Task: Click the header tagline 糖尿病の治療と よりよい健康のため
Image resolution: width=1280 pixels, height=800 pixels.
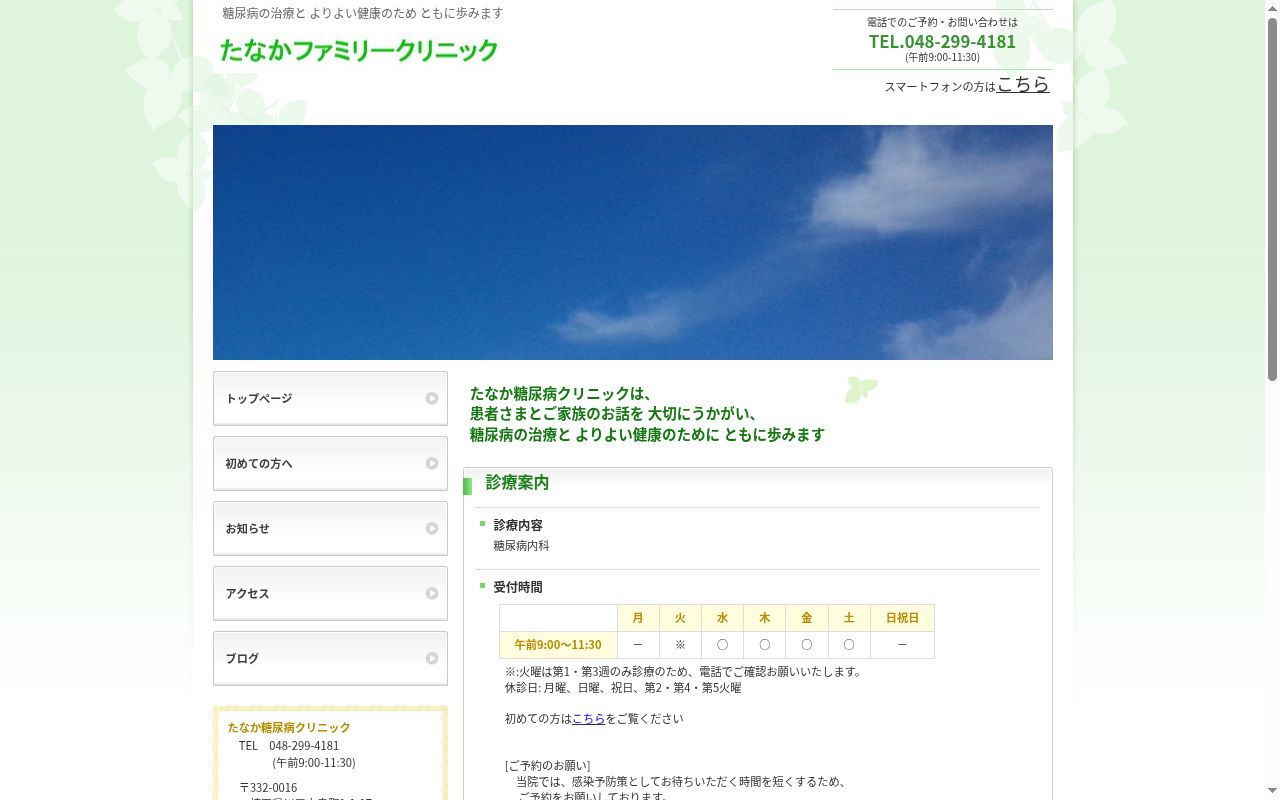Action: (363, 13)
